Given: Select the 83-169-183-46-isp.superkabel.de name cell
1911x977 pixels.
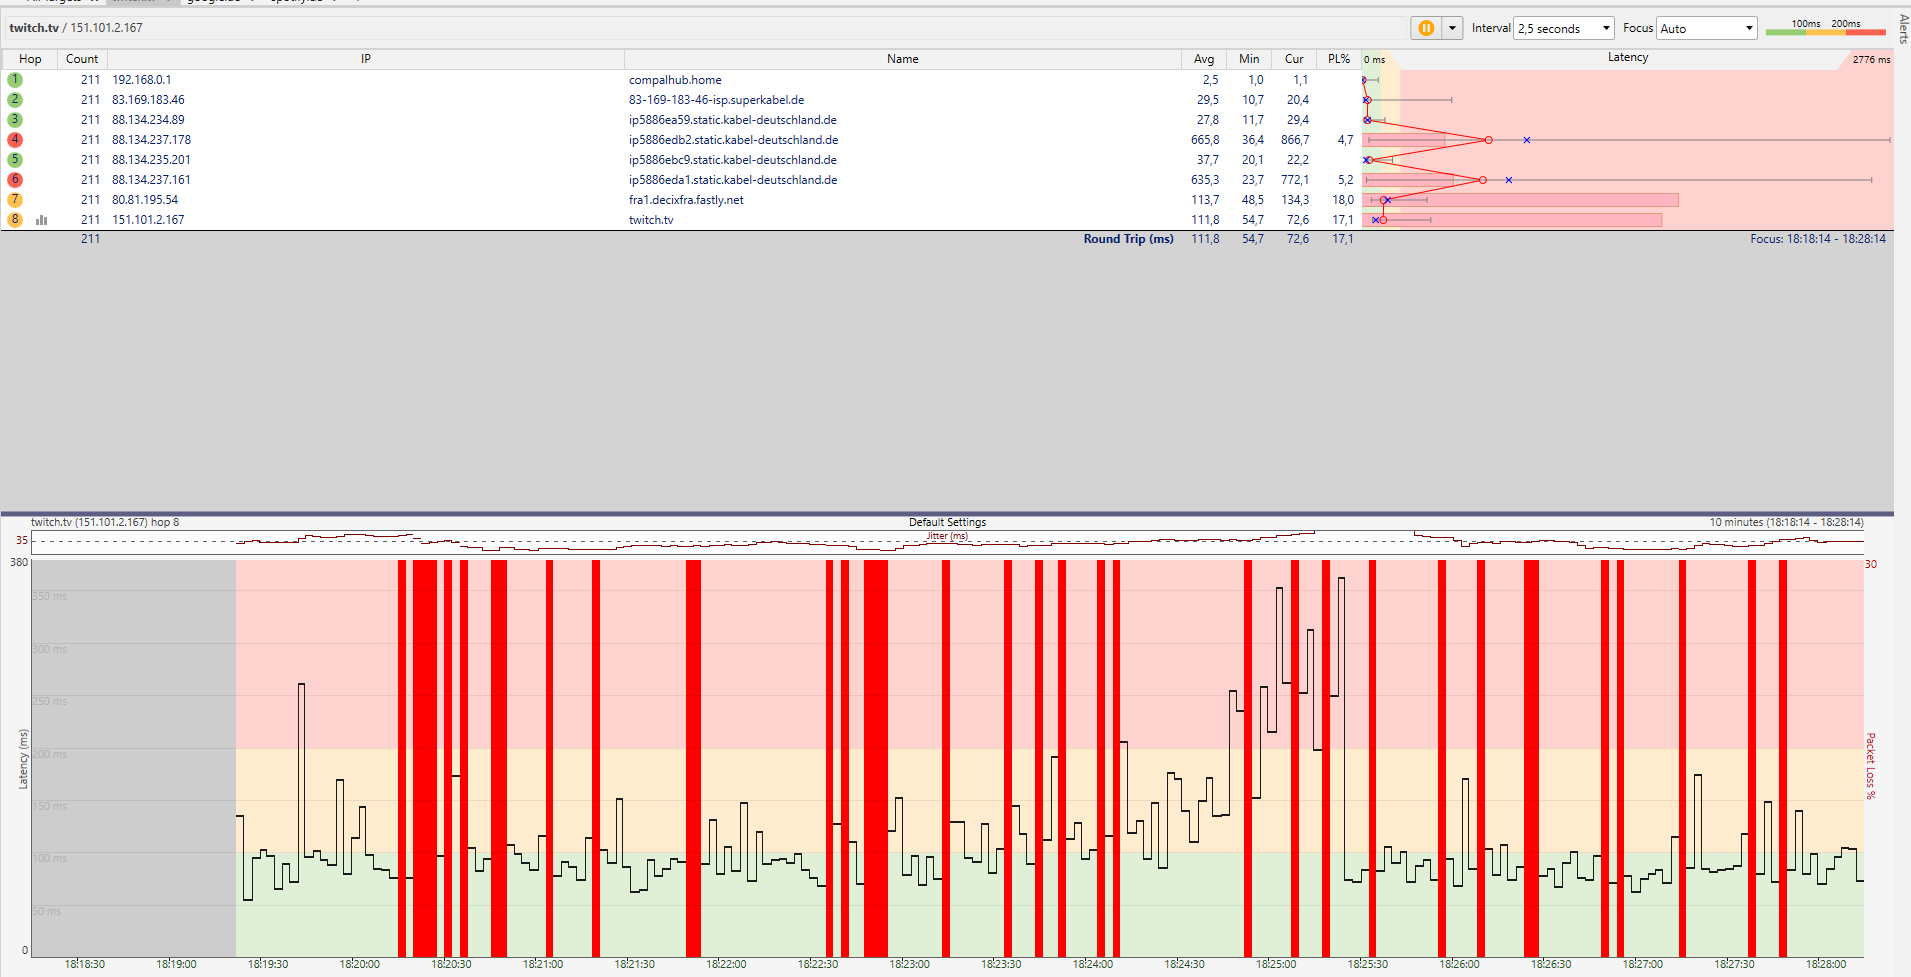Looking at the screenshot, I should pos(716,100).
